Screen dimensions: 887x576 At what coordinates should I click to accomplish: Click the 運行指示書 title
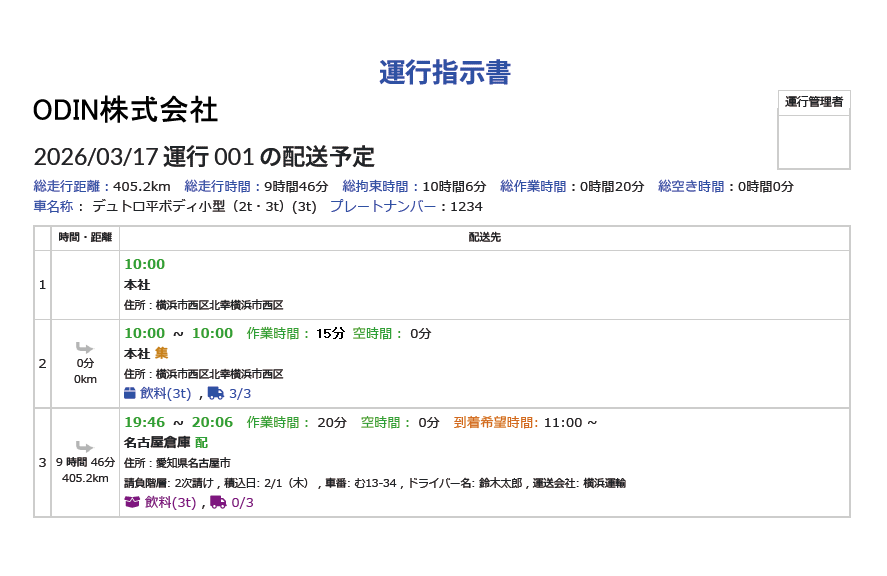pyautogui.click(x=444, y=73)
